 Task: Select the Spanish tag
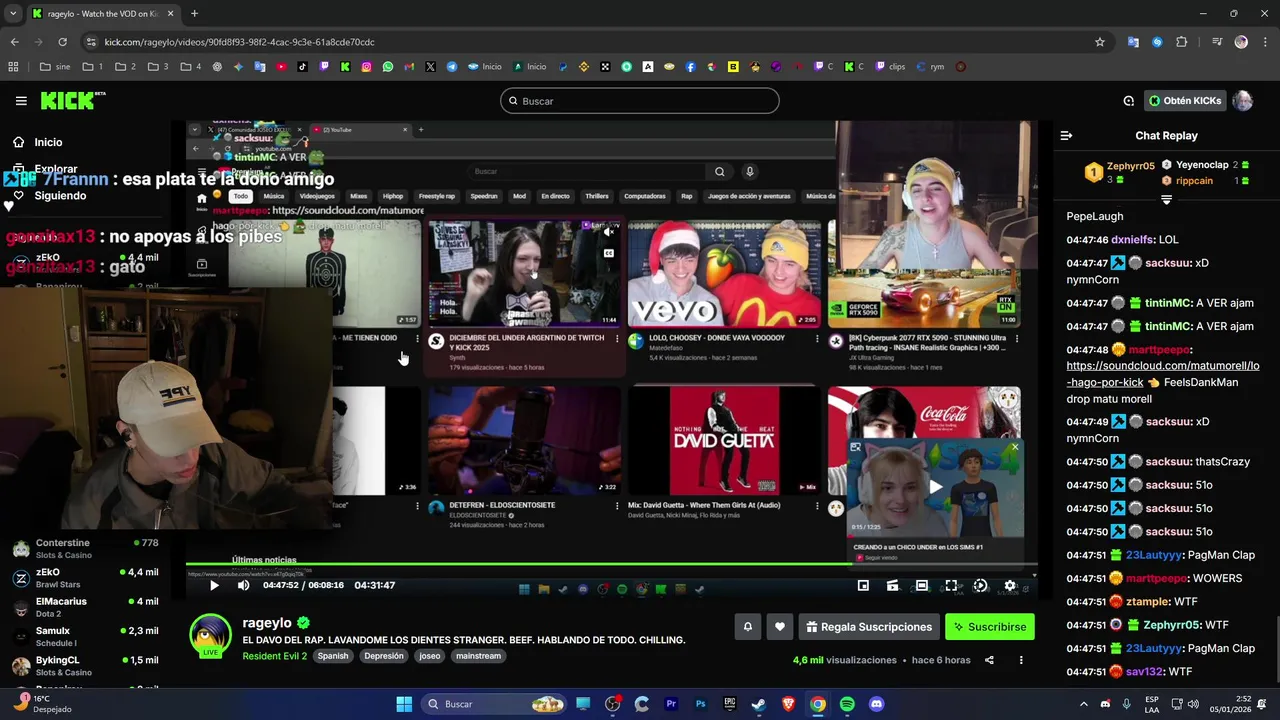click(x=333, y=656)
